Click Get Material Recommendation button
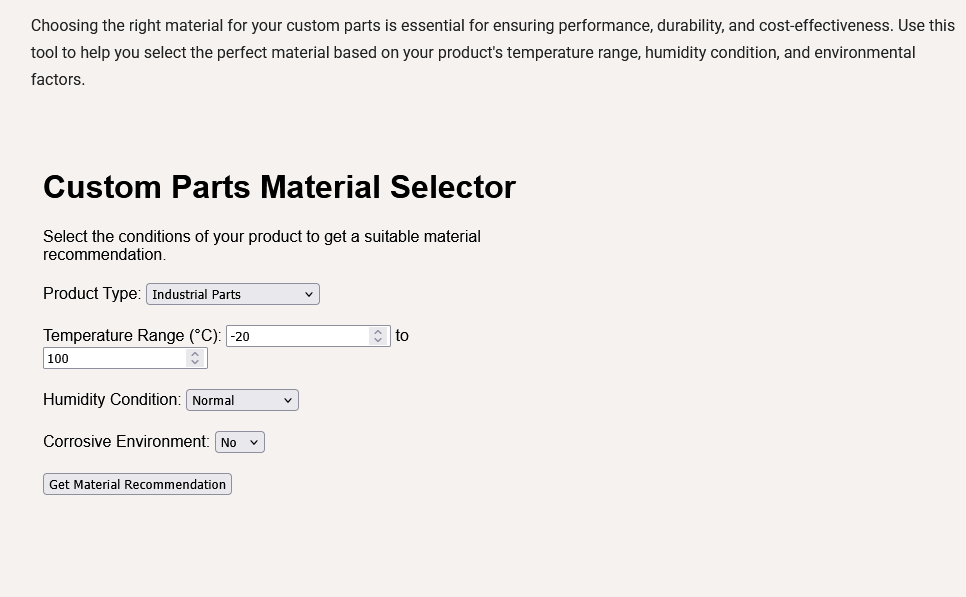This screenshot has width=966, height=597. click(137, 484)
